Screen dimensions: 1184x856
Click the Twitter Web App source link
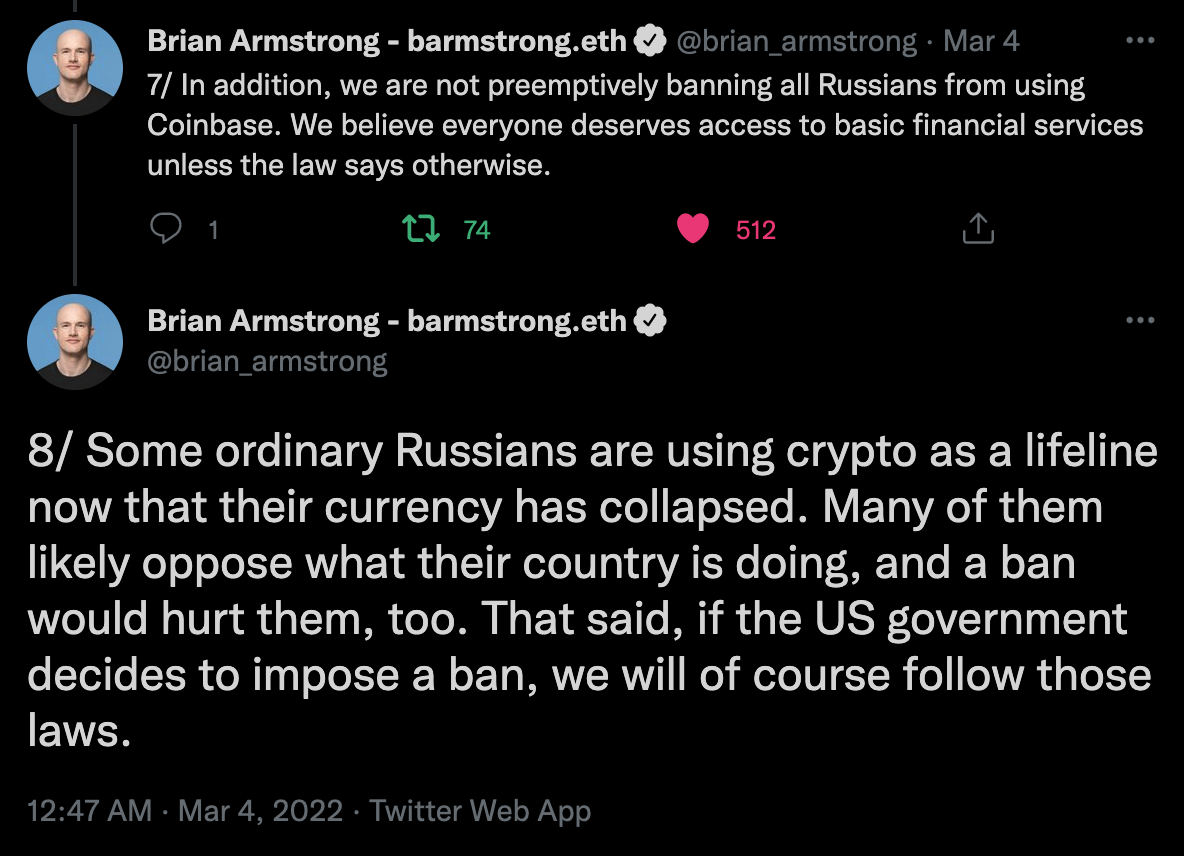[x=479, y=811]
